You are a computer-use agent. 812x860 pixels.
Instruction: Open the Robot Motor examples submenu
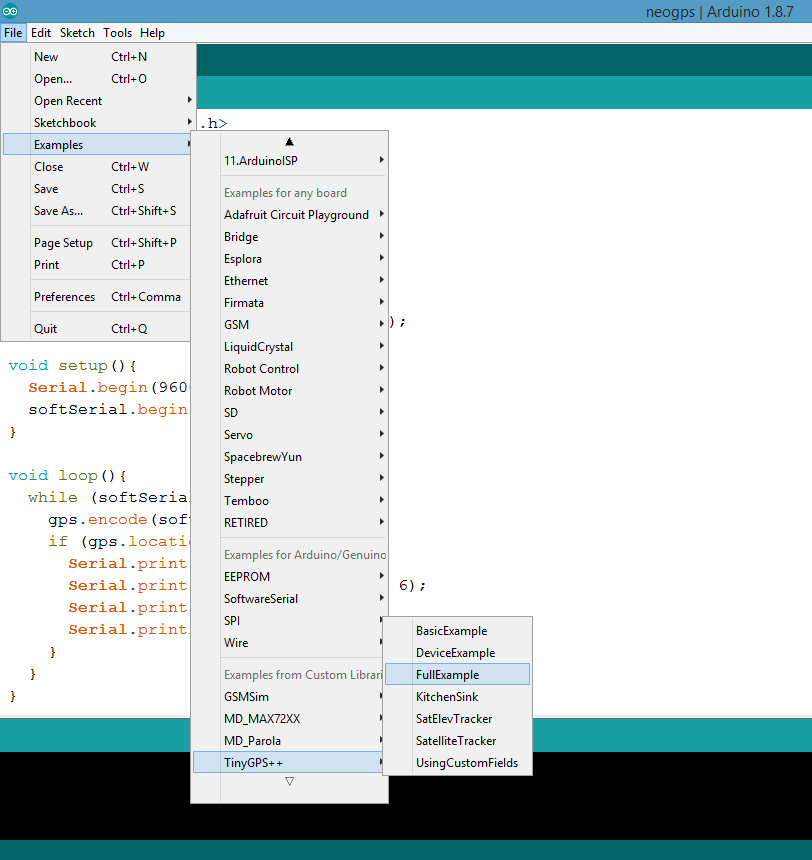click(x=289, y=391)
